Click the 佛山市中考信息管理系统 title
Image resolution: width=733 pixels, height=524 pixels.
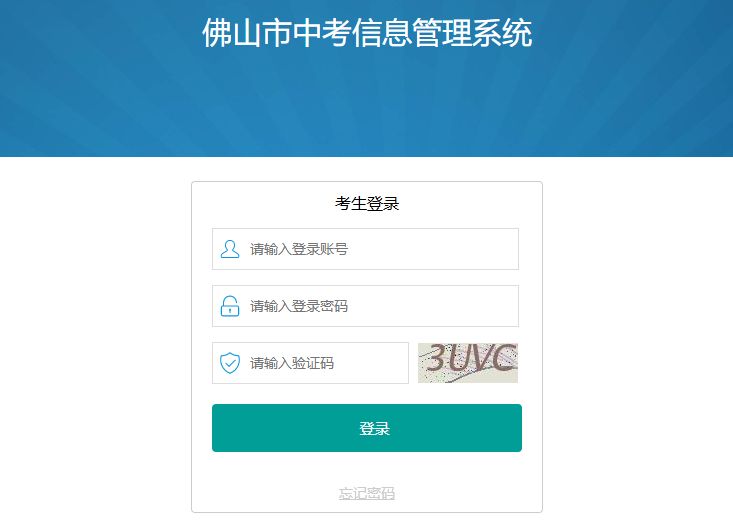point(367,33)
